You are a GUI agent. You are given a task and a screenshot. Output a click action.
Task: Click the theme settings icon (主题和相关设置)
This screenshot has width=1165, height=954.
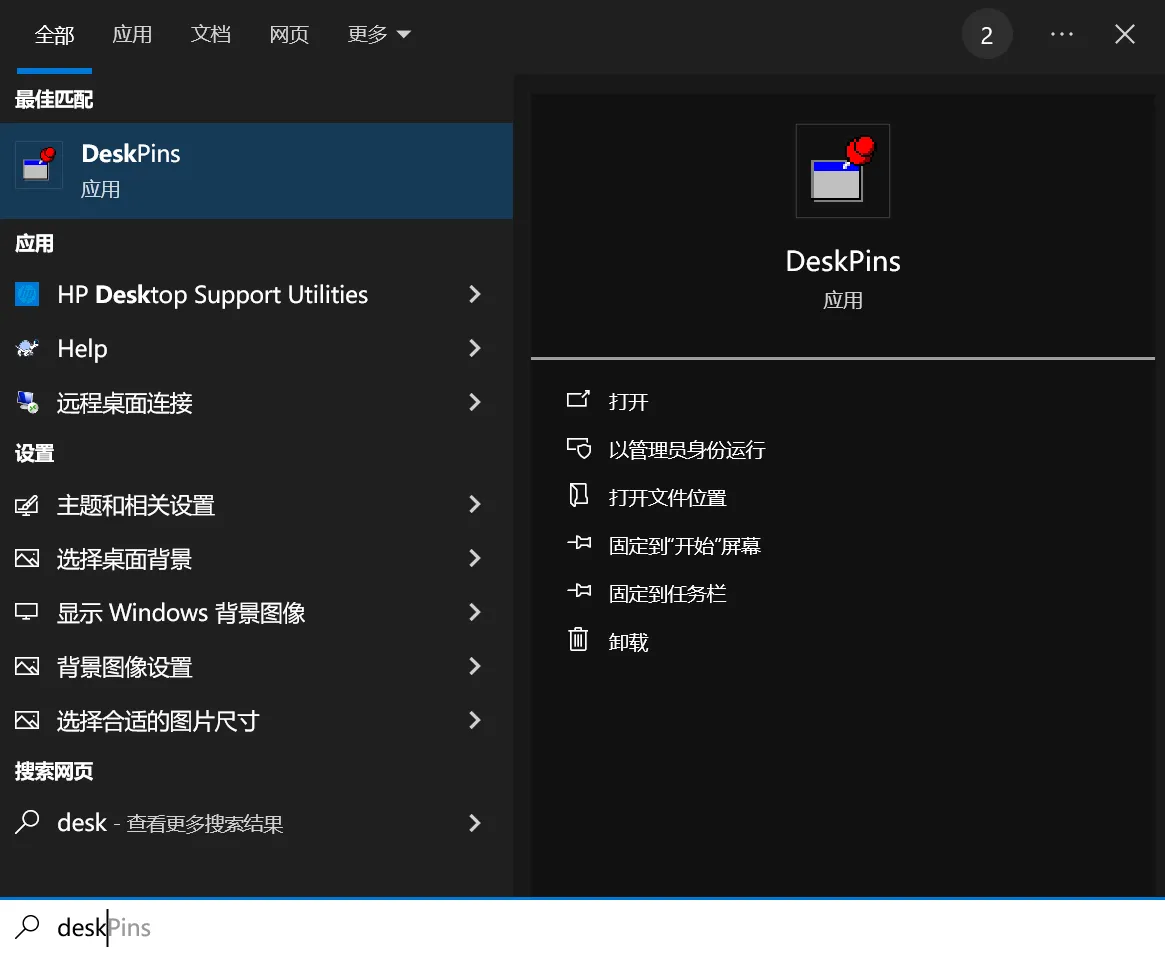point(27,505)
